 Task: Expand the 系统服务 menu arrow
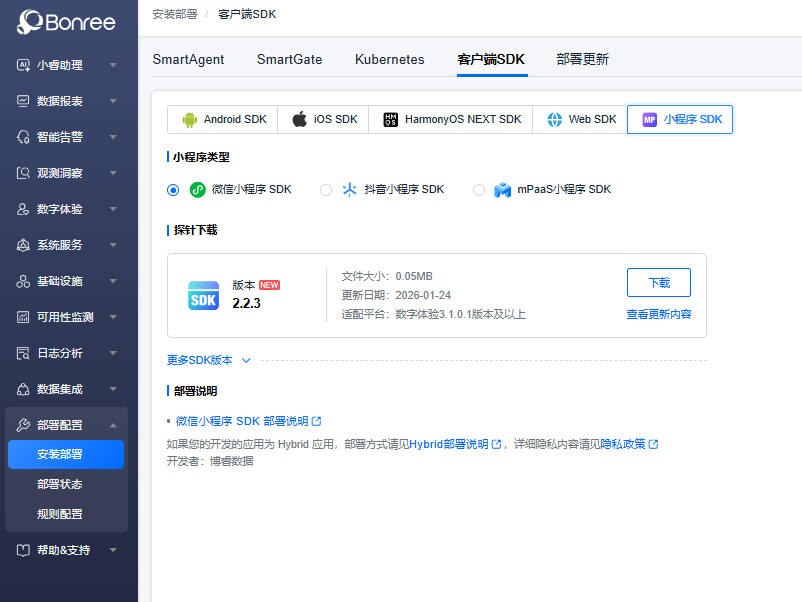113,245
